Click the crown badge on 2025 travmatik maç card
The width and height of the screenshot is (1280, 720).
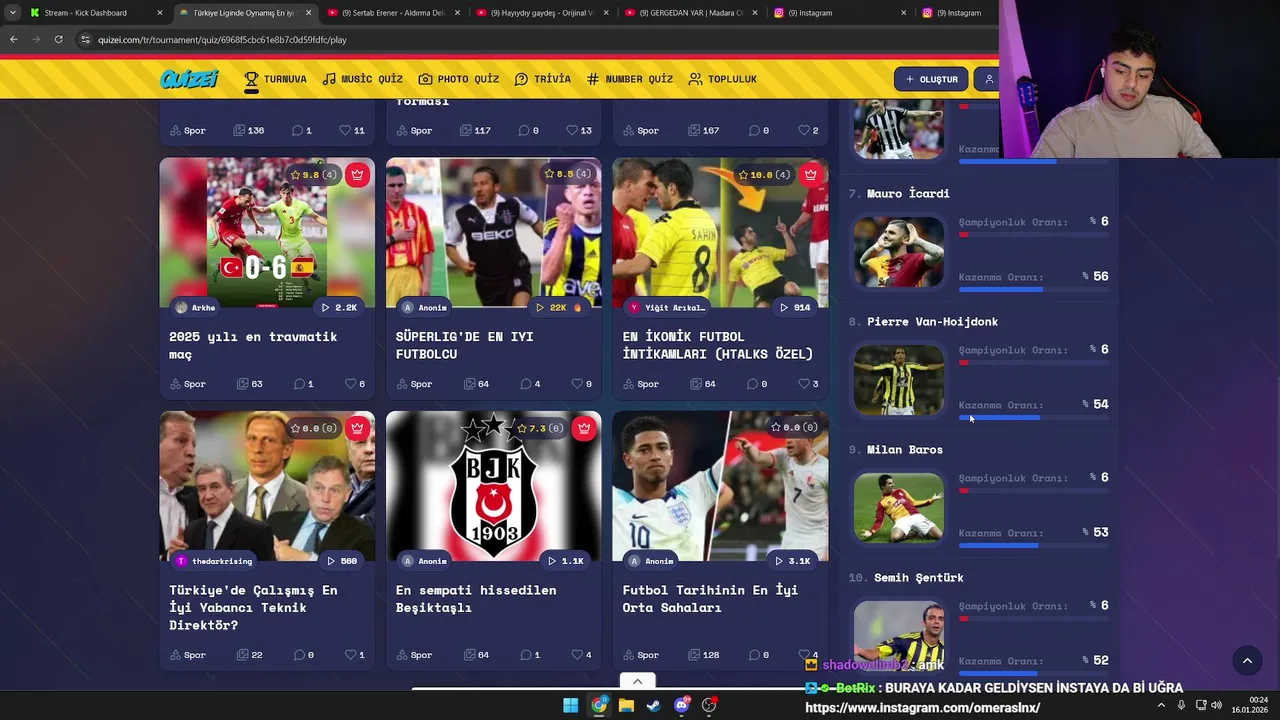pyautogui.click(x=357, y=174)
